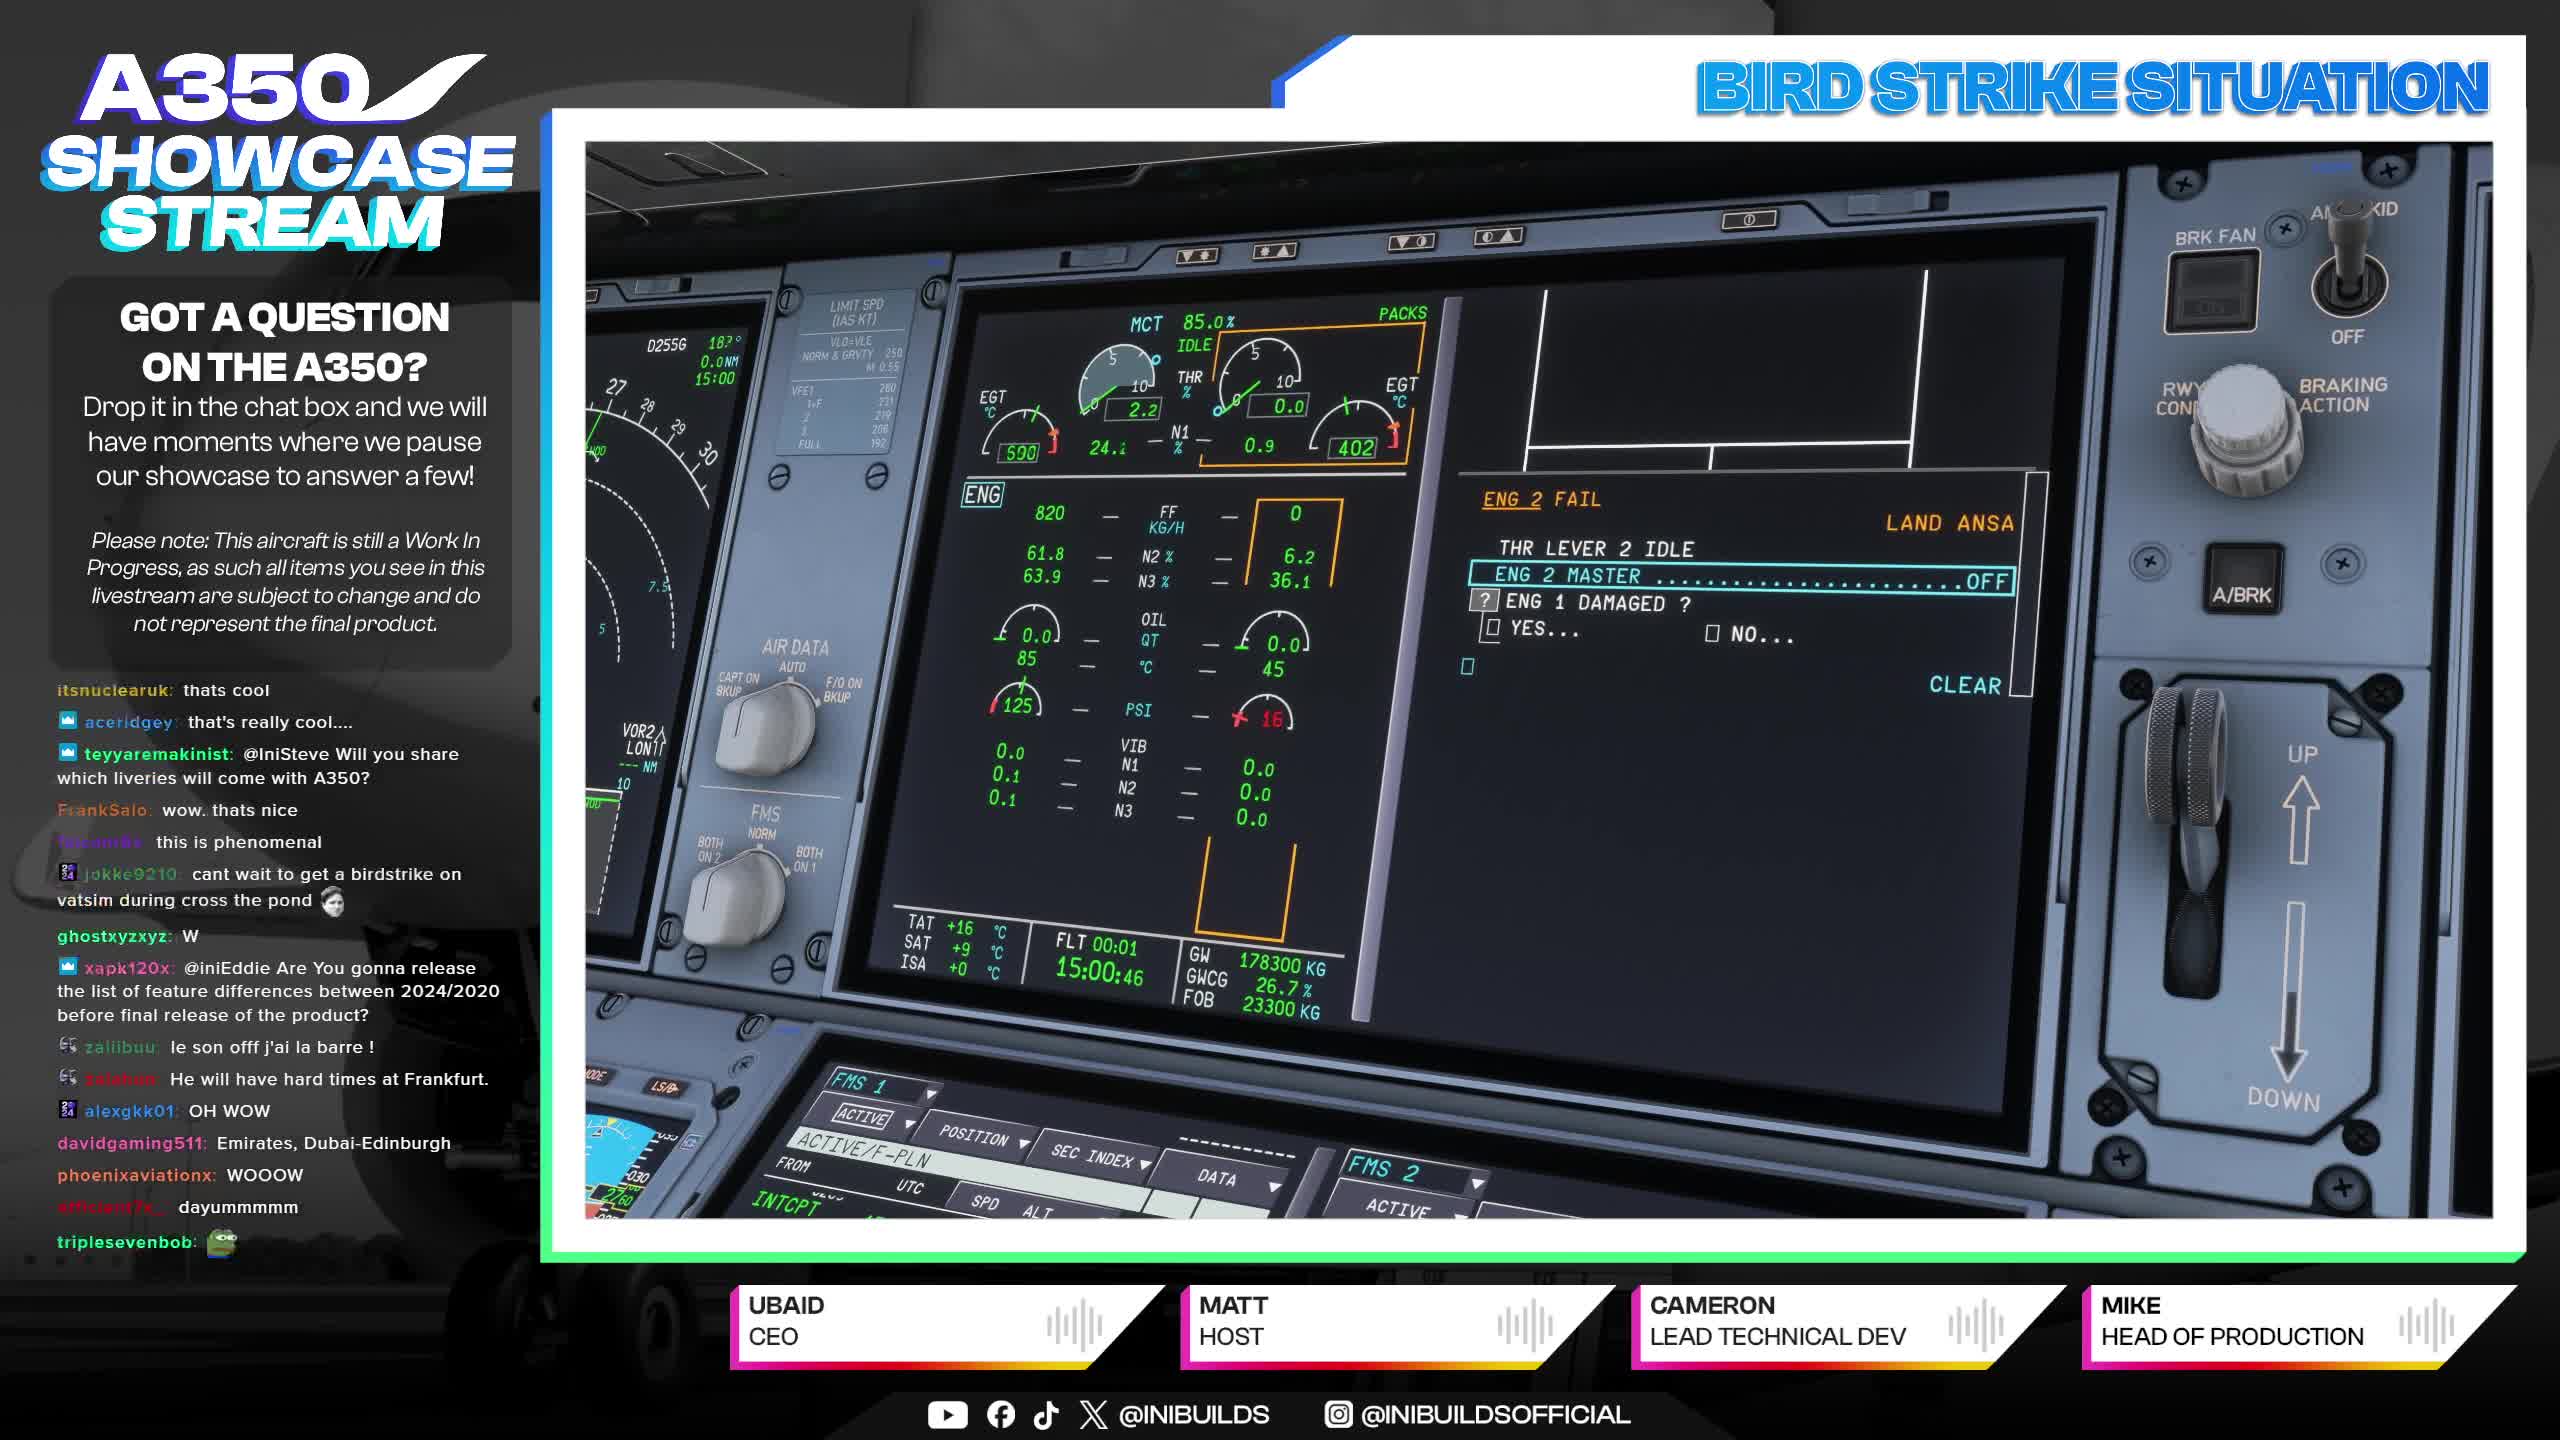Click the display contrast down key
2560x1440 pixels.
(x=1411, y=242)
